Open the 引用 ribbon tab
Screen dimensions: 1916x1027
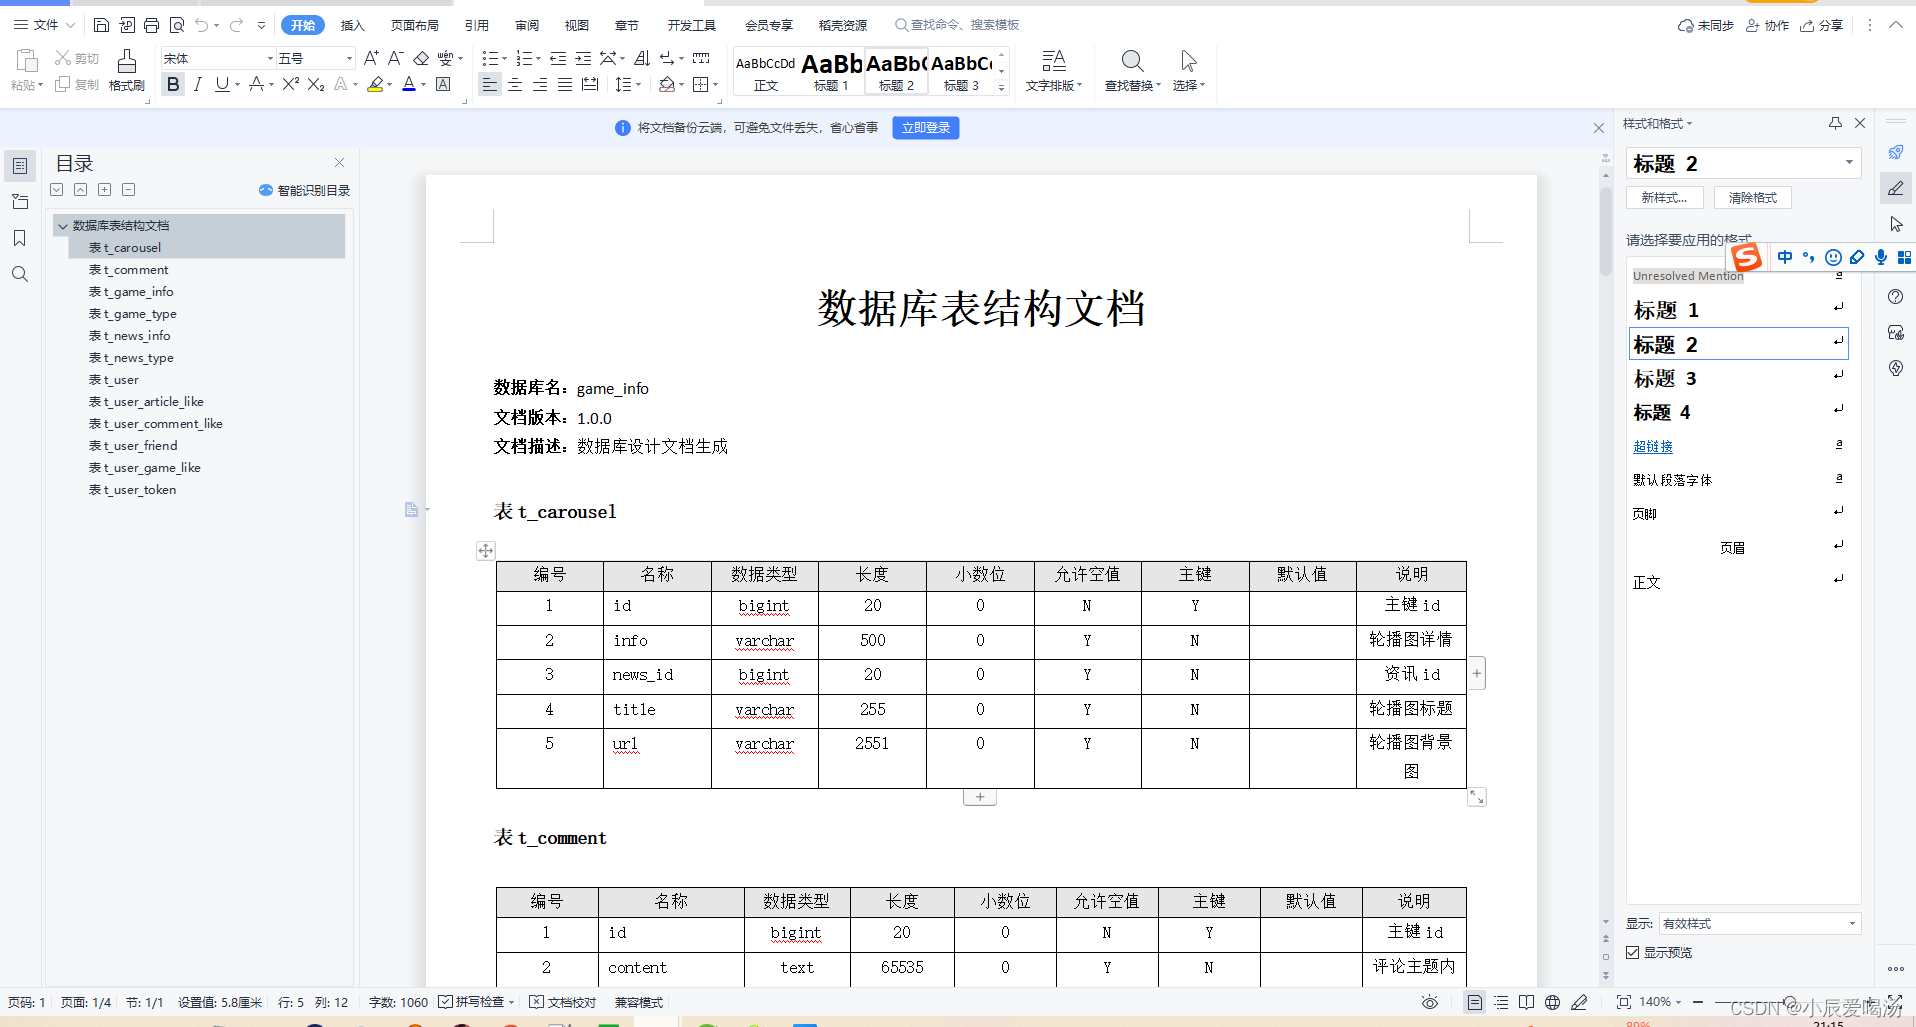[477, 25]
